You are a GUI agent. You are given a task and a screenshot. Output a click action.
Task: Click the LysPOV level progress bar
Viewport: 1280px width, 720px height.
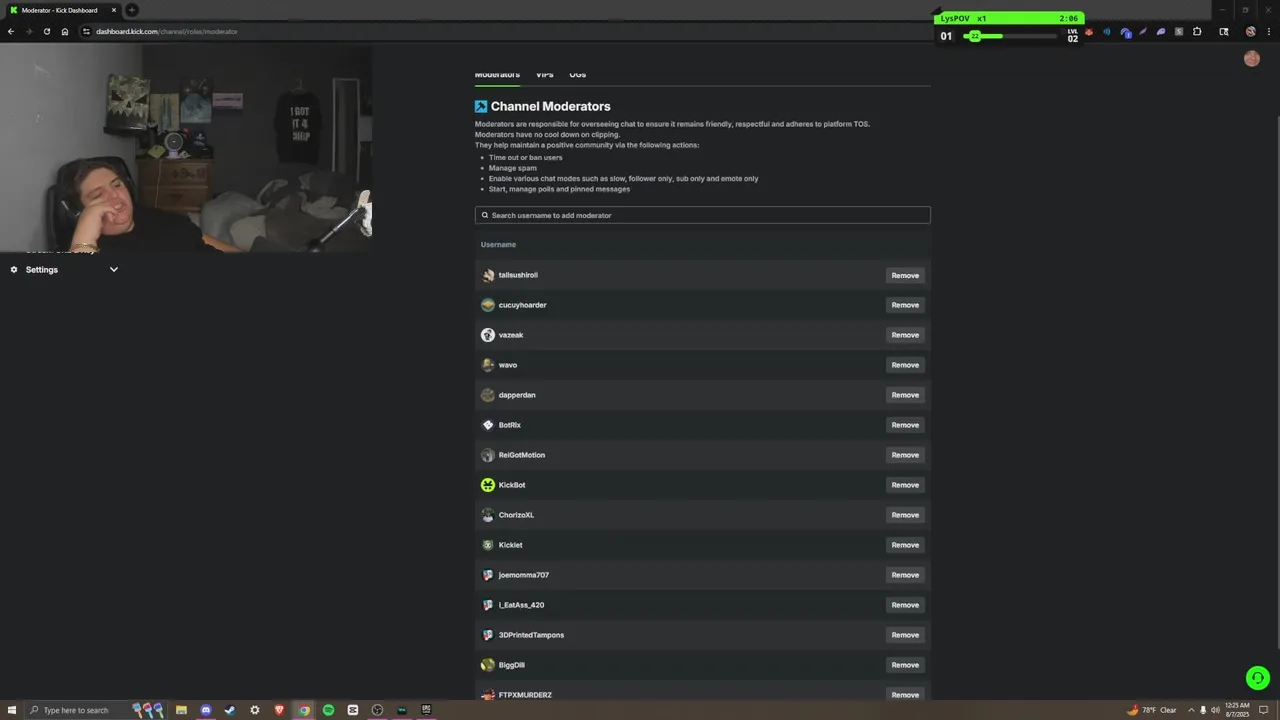[x=1010, y=36]
